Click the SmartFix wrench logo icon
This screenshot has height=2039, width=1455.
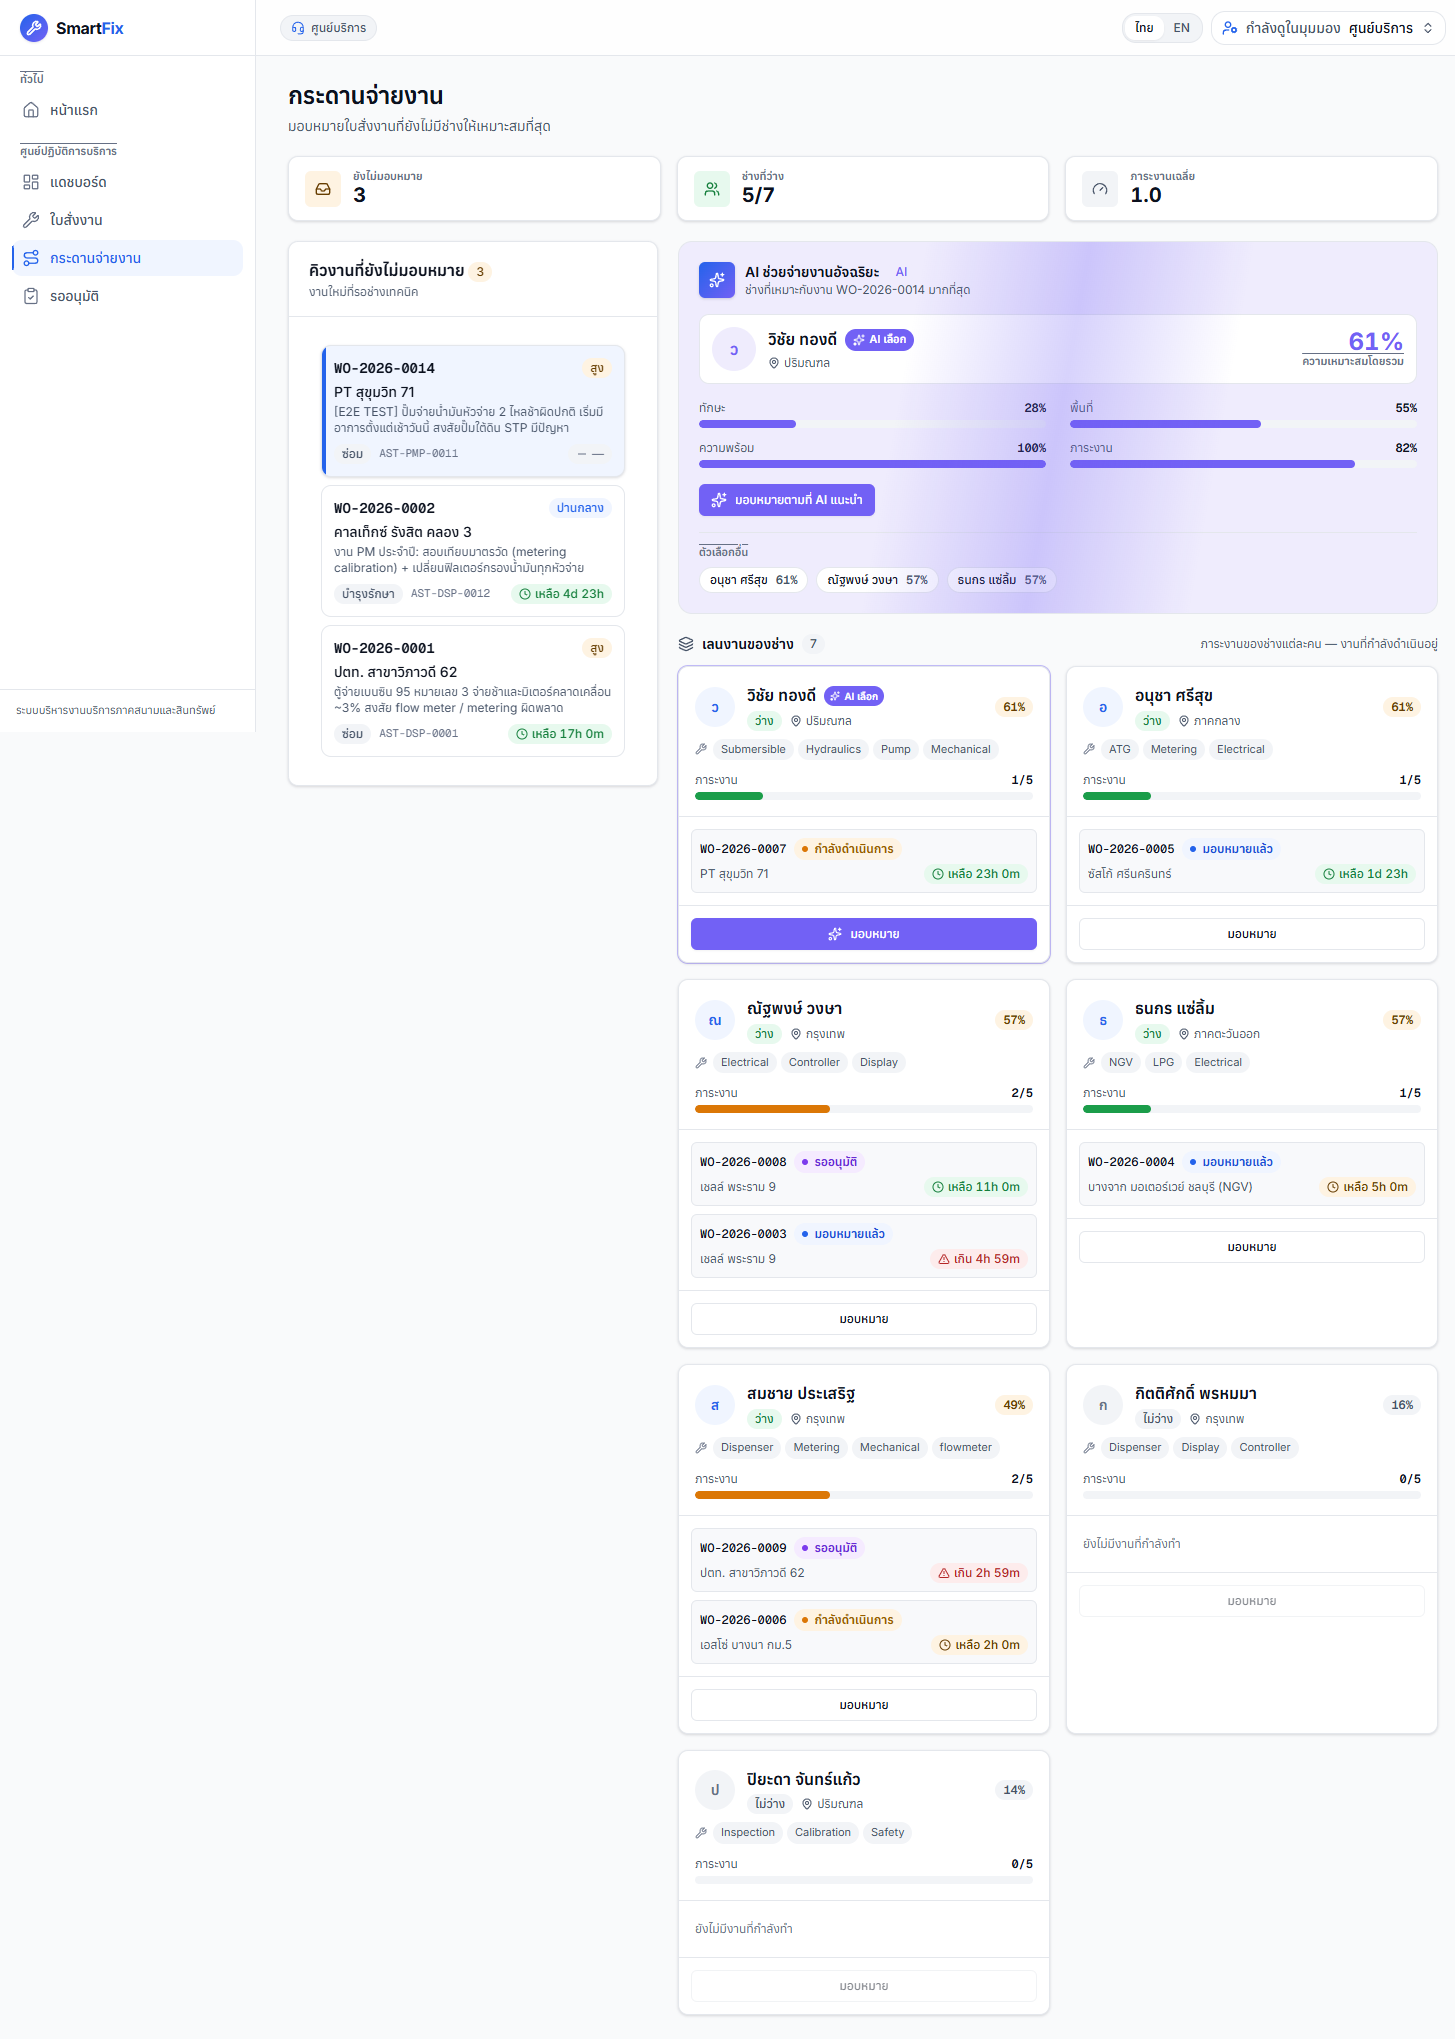point(34,28)
